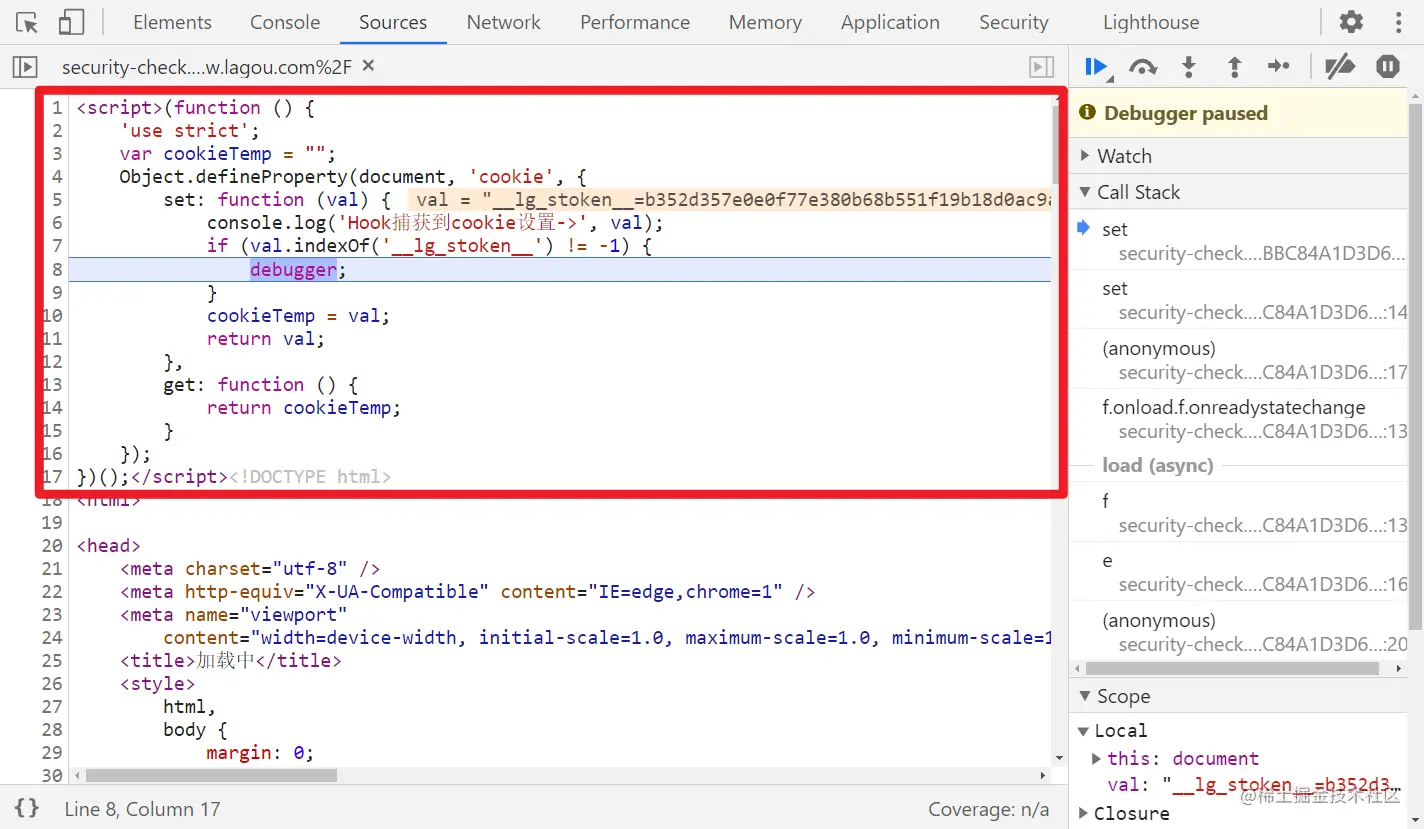
Task: Deactivate all breakpoints
Action: (x=1340, y=67)
